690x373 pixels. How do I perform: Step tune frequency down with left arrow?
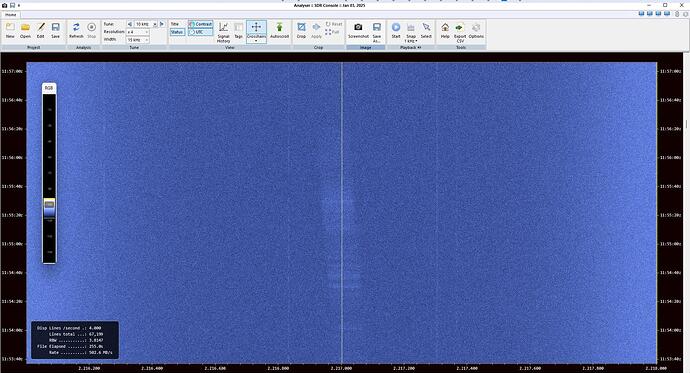[x=130, y=24]
